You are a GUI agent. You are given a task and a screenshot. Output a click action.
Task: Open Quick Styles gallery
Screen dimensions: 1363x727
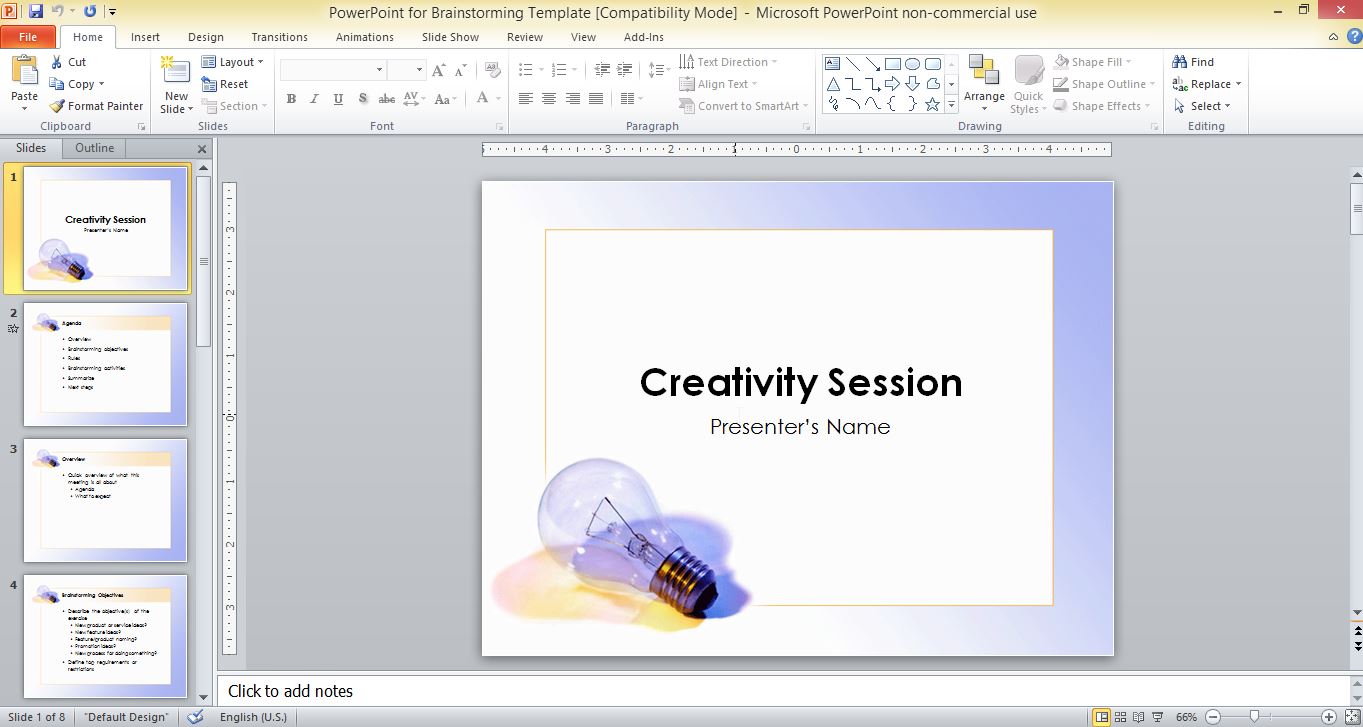pos(1028,85)
